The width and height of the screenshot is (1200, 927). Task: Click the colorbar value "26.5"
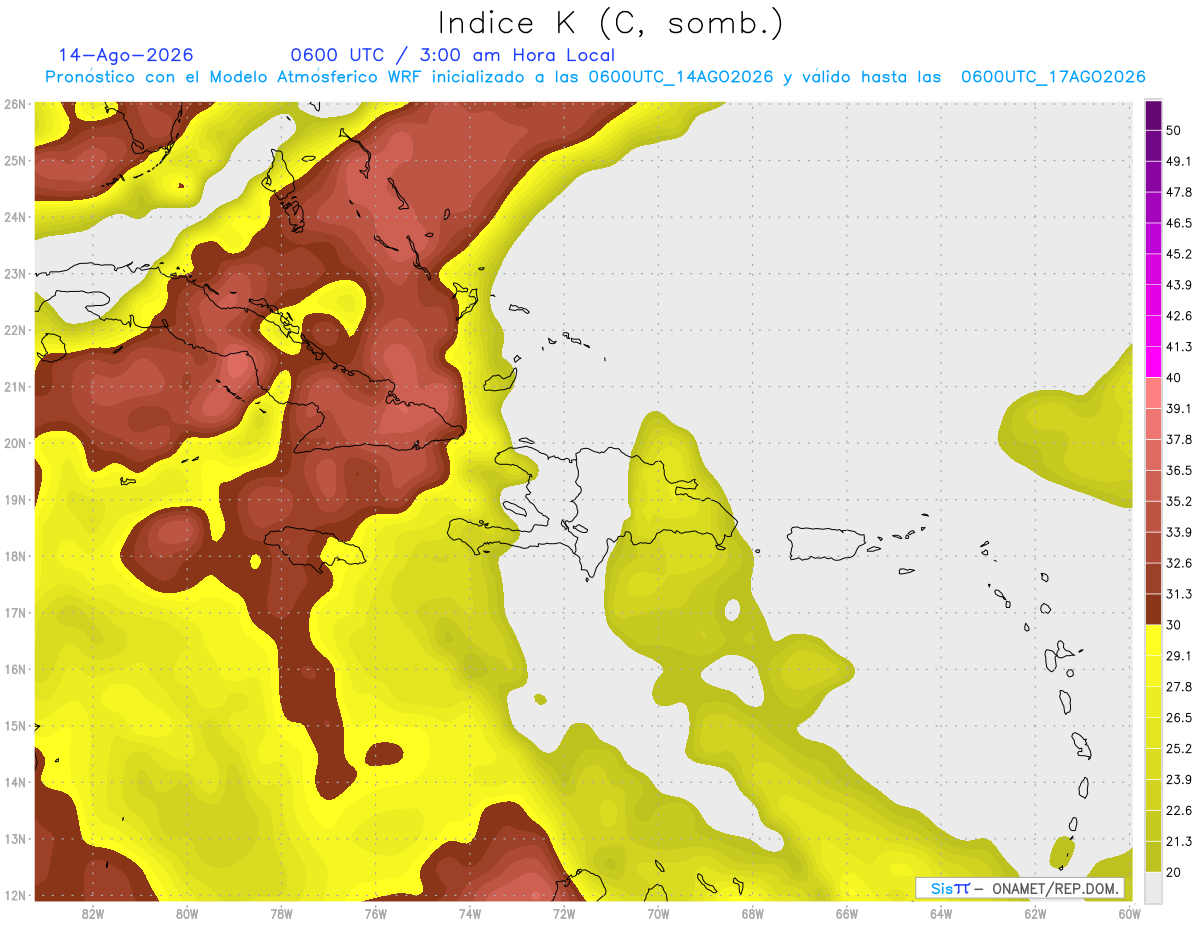(1179, 718)
